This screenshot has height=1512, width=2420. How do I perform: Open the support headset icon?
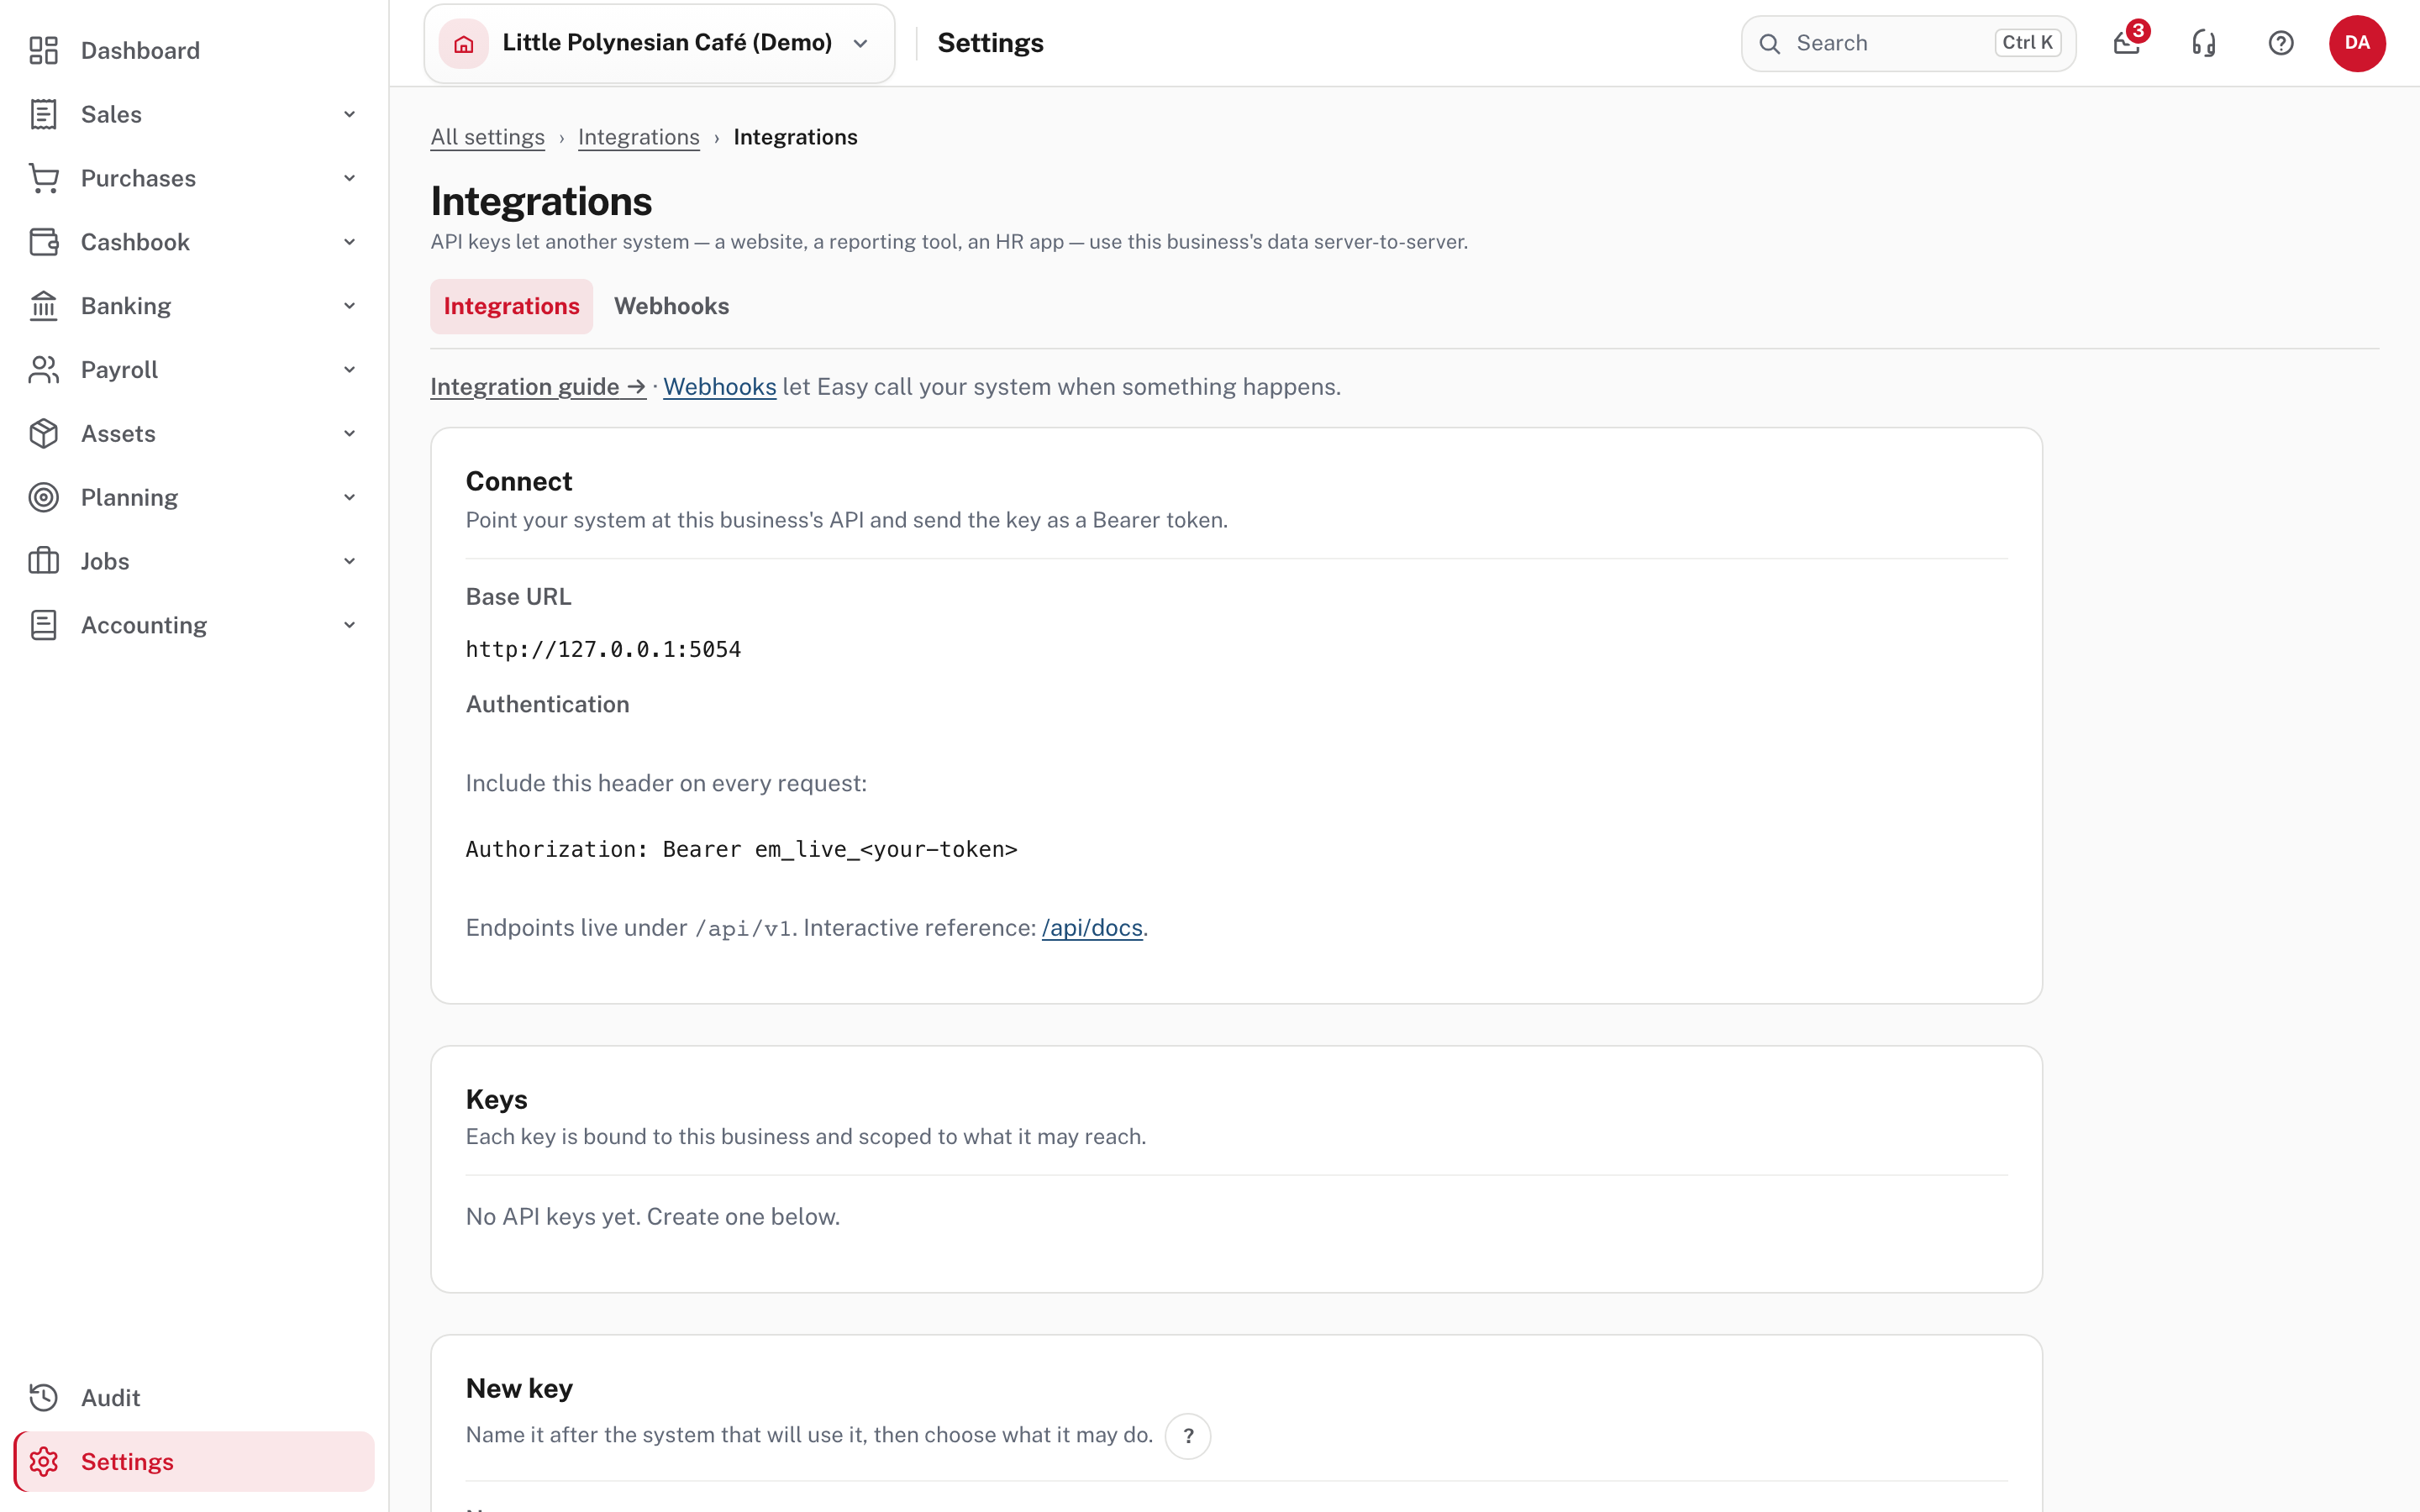tap(2204, 43)
